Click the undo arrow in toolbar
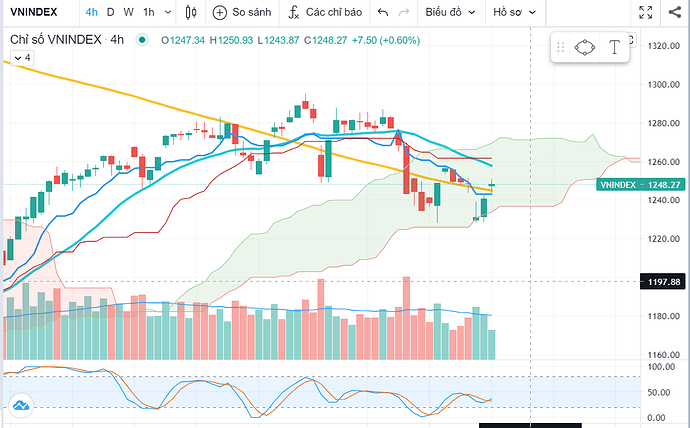This screenshot has width=690, height=428. [382, 13]
